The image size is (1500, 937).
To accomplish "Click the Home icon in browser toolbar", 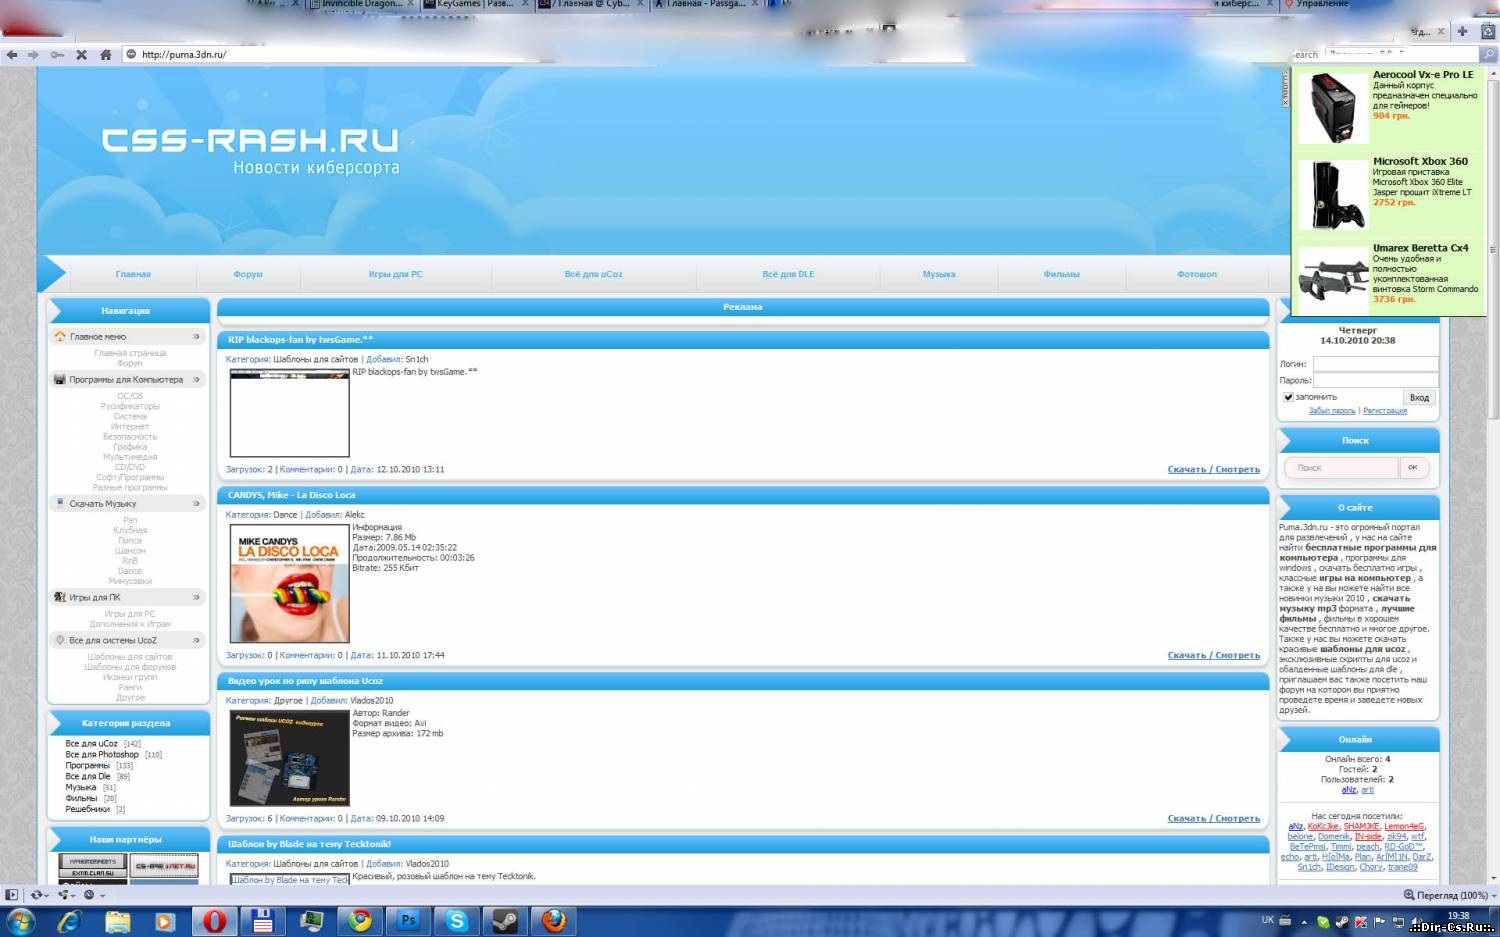I will (x=105, y=54).
